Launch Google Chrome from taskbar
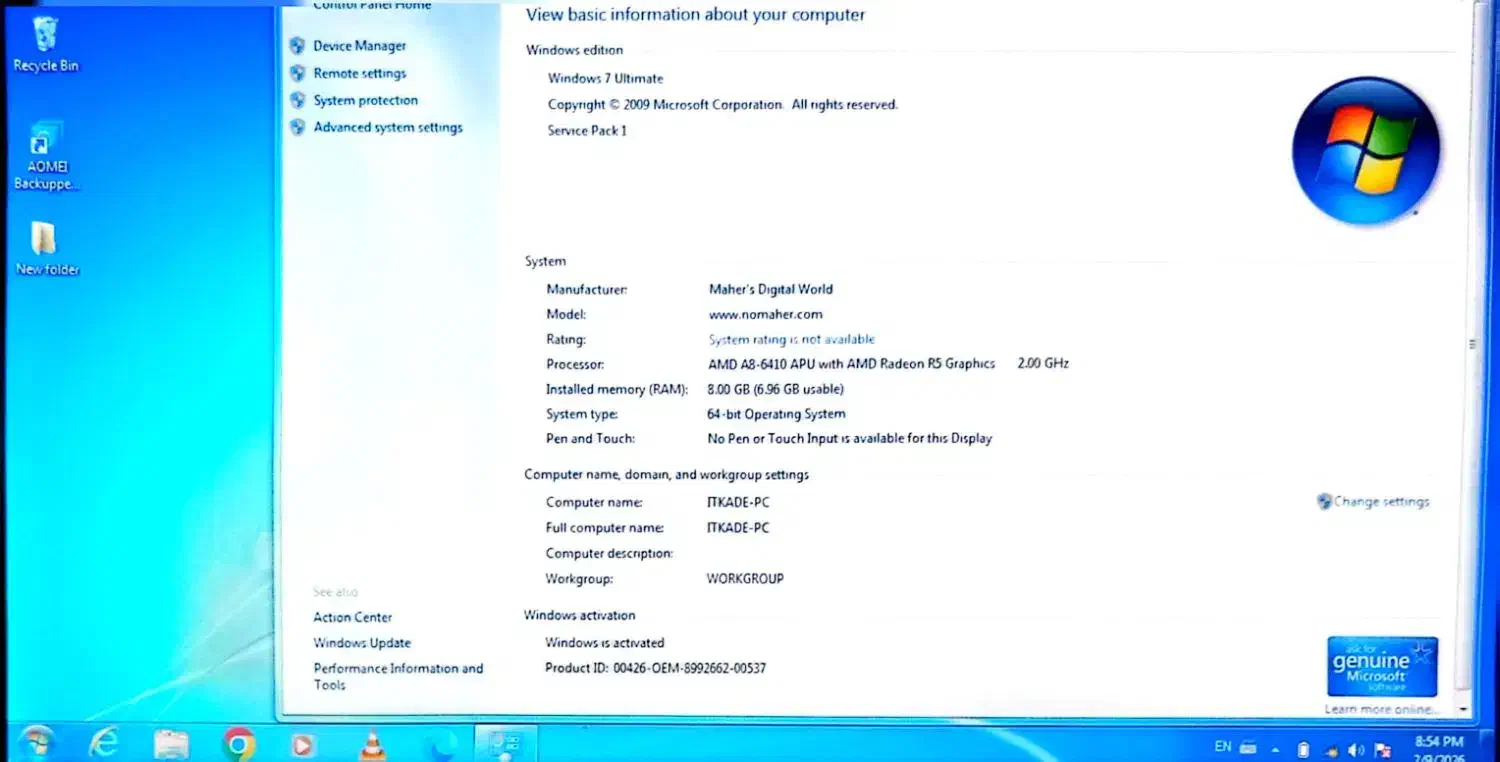1500x762 pixels. point(238,744)
